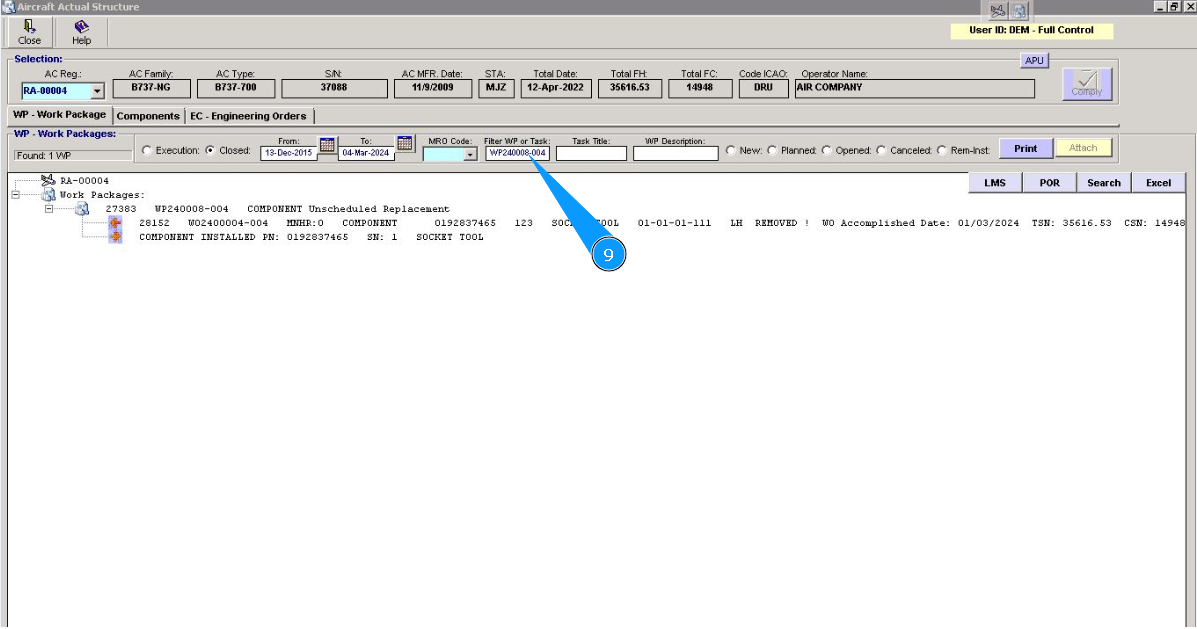
Task: Click the application icon in the title bar
Action: click(8, 7)
